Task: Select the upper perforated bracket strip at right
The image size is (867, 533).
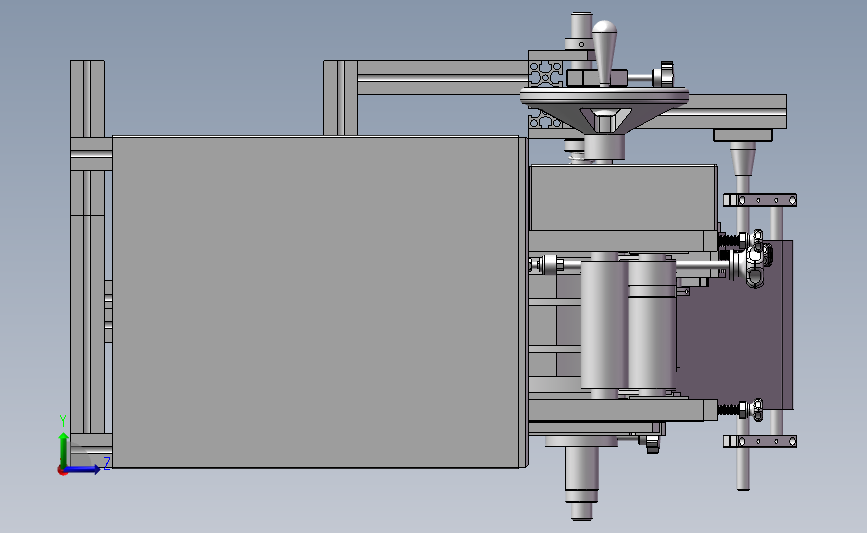Action: coord(760,200)
